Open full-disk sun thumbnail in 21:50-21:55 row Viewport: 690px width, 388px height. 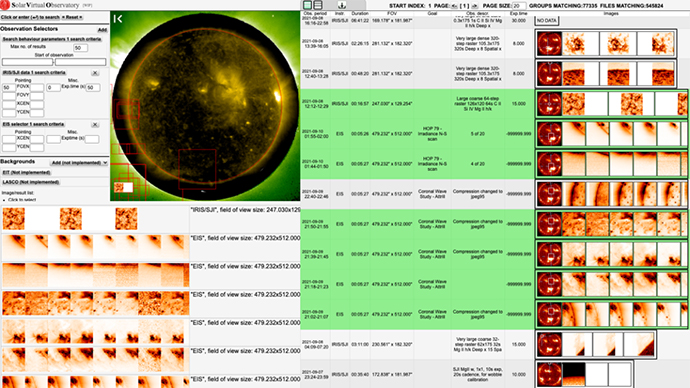[x=549, y=224]
